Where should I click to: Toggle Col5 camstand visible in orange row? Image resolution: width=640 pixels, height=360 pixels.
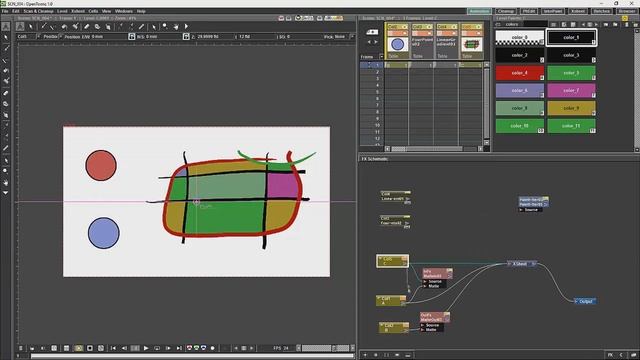[x=479, y=33]
